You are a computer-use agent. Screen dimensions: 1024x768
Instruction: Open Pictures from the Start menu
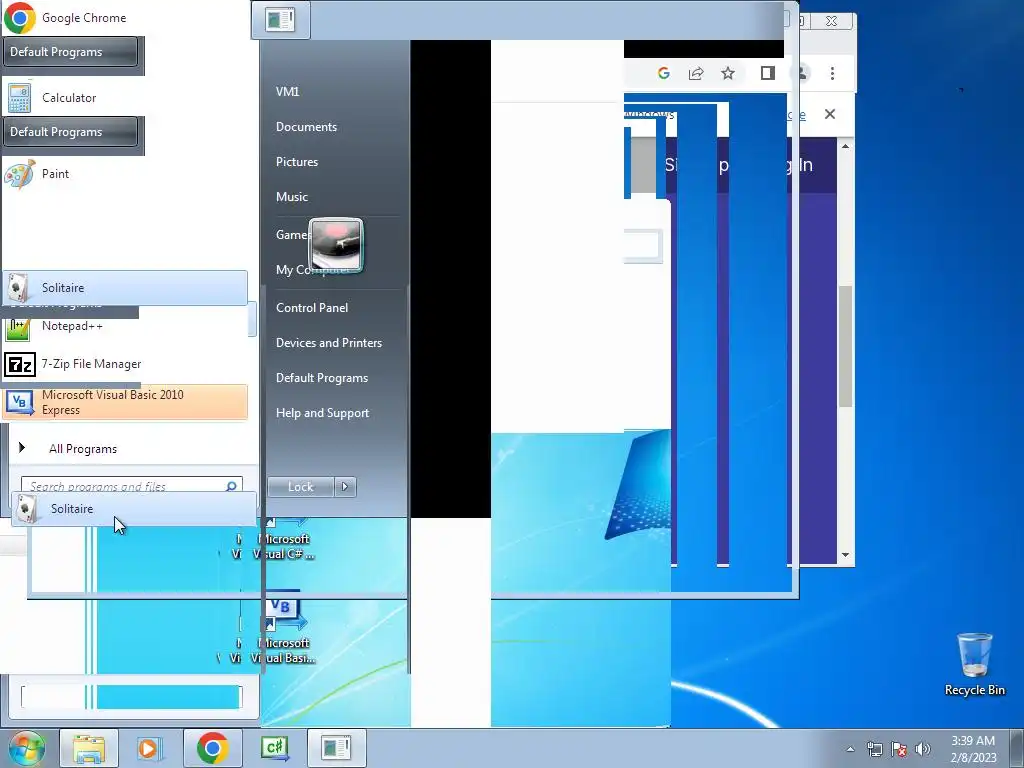(296, 161)
